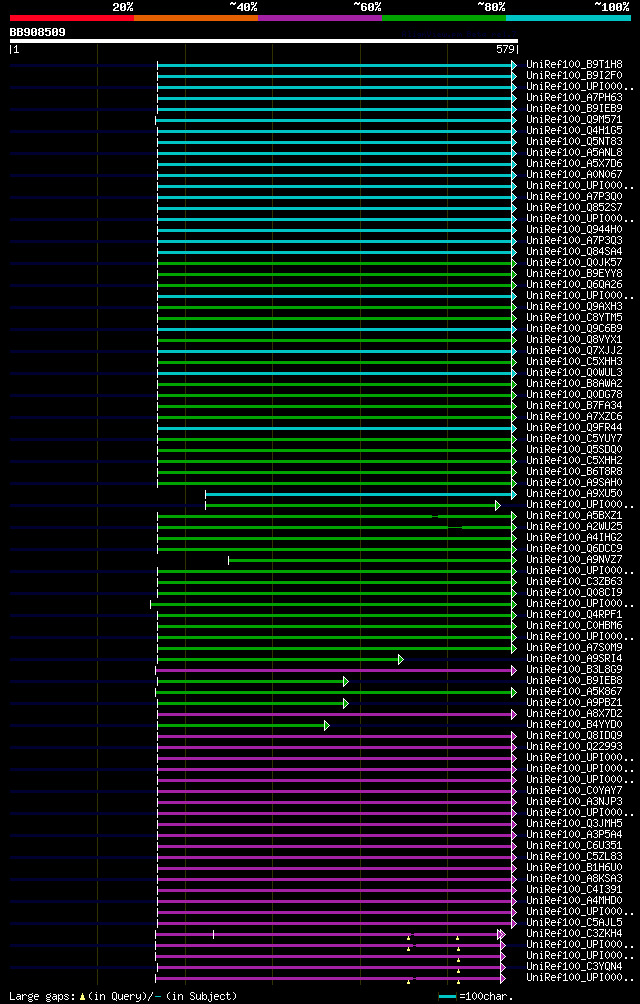Select the UniRef100_Q9C6B9 label

(x=574, y=328)
